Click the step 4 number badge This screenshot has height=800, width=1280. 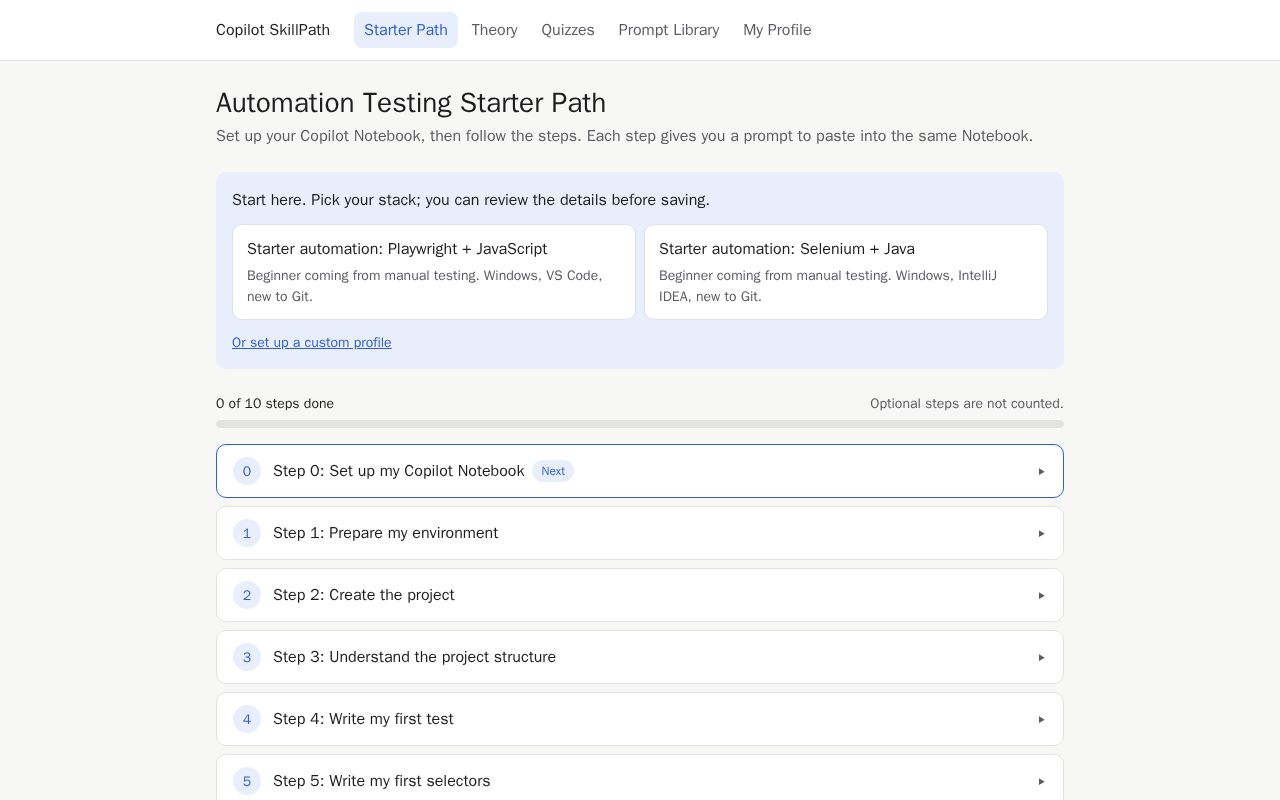(247, 719)
